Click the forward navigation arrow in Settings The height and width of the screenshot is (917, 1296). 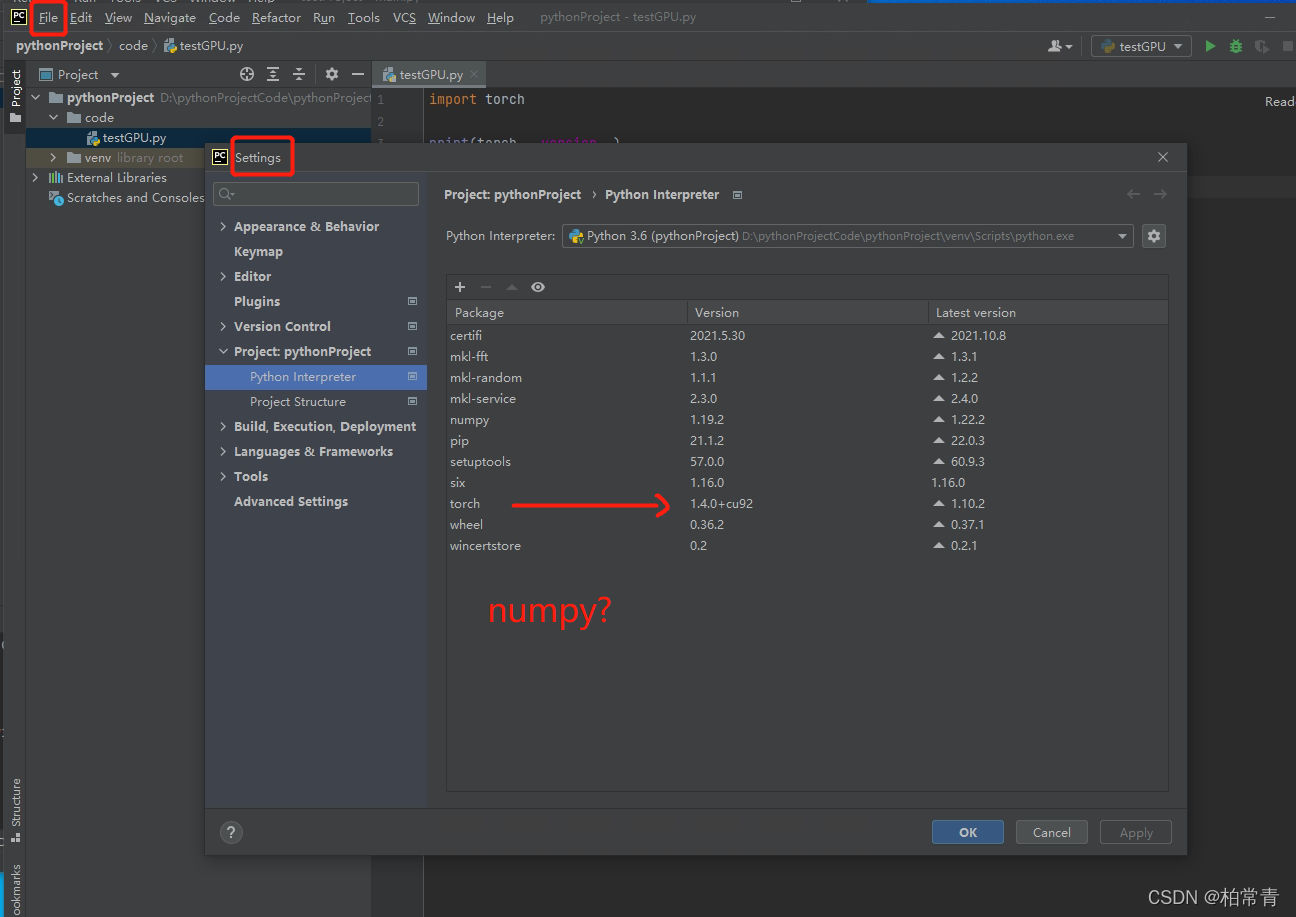(1160, 194)
